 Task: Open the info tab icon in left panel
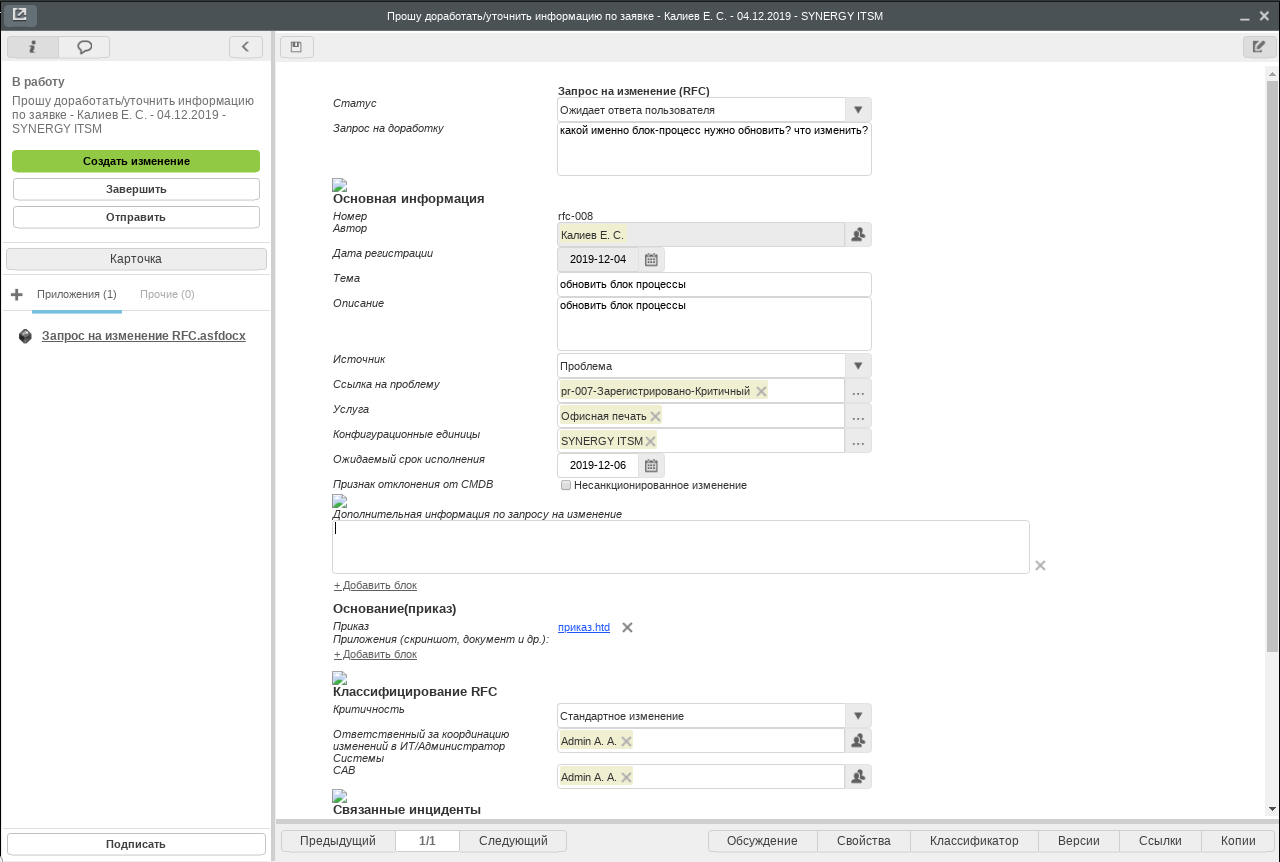pos(33,47)
